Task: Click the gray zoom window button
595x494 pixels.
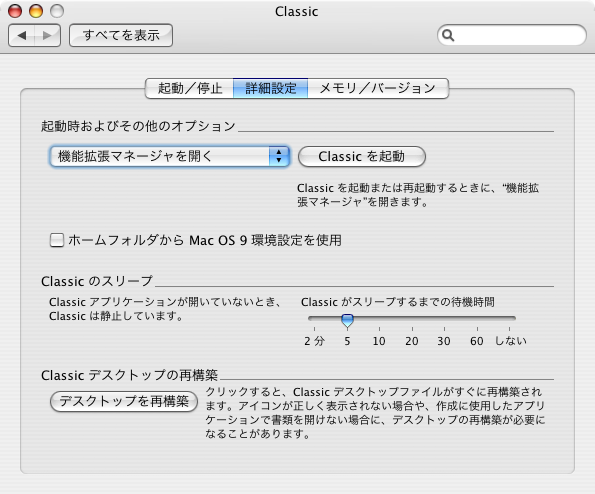Action: (57, 11)
